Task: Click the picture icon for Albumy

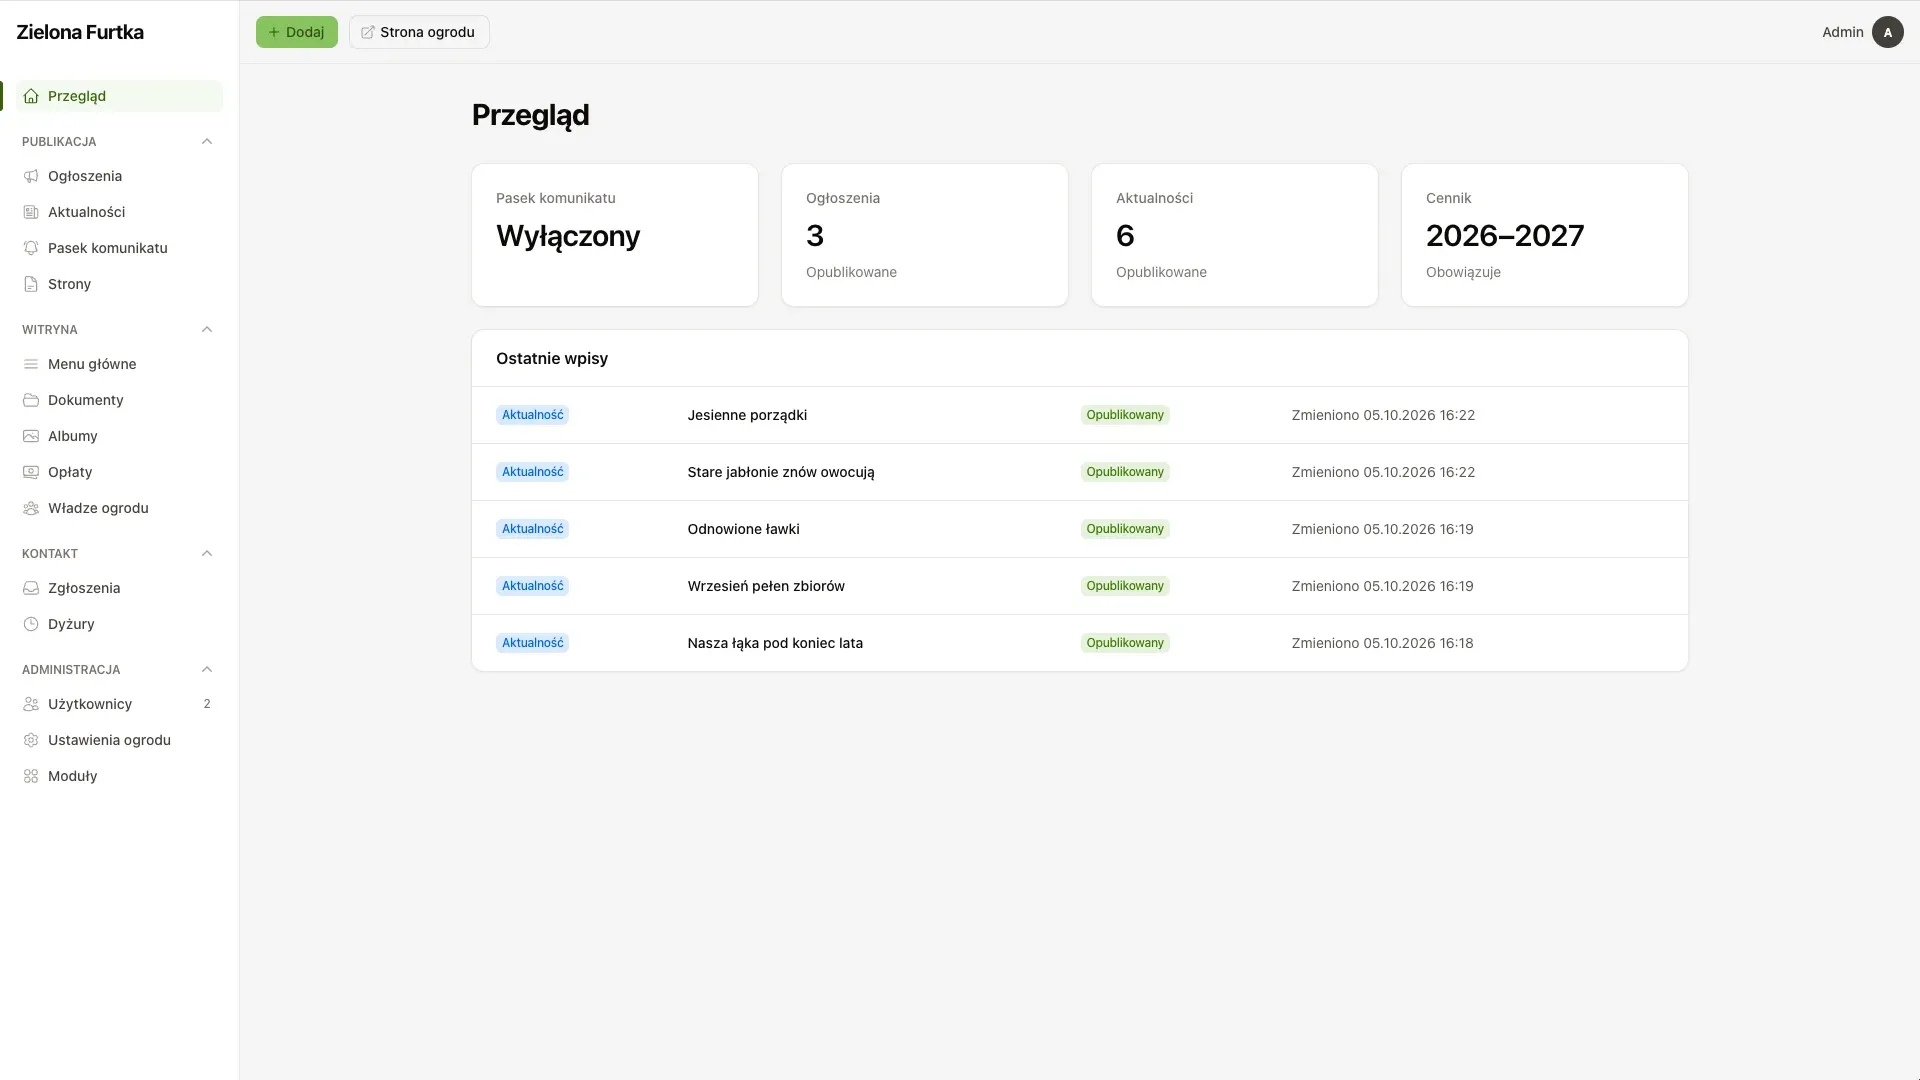Action: pos(31,436)
